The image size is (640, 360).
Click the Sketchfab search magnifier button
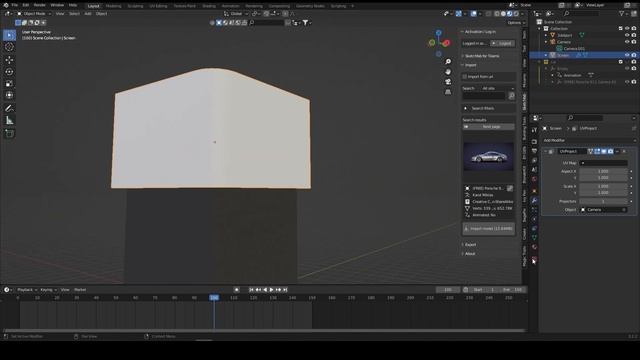[511, 96]
